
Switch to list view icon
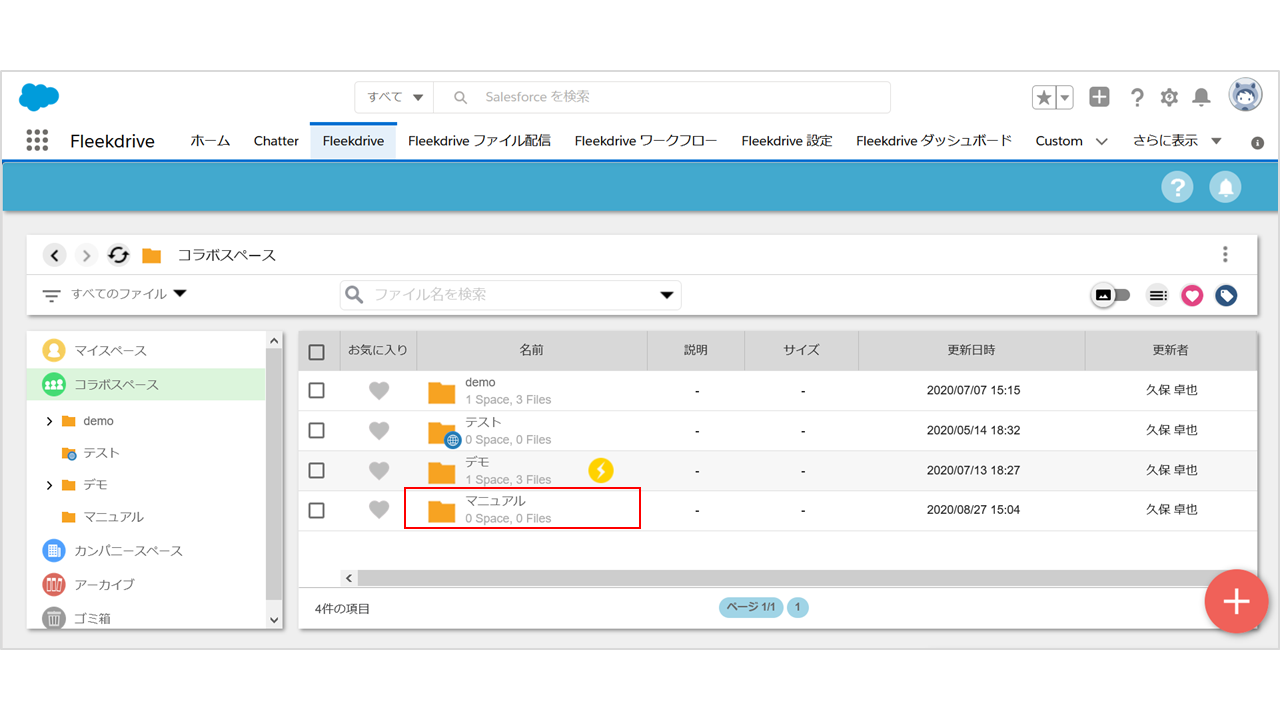1158,295
